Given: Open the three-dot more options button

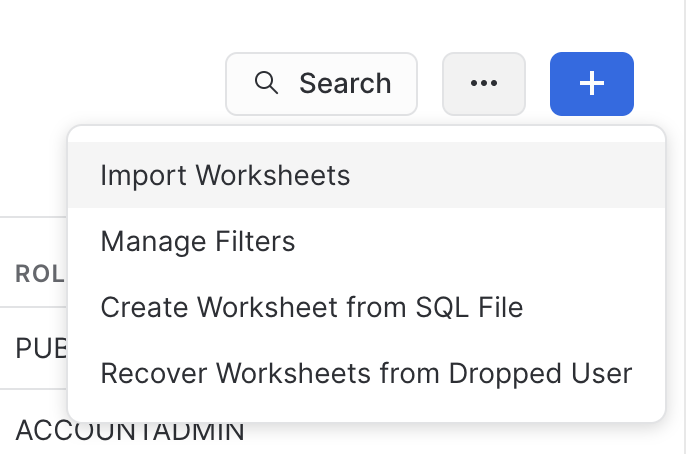Looking at the screenshot, I should coord(483,84).
